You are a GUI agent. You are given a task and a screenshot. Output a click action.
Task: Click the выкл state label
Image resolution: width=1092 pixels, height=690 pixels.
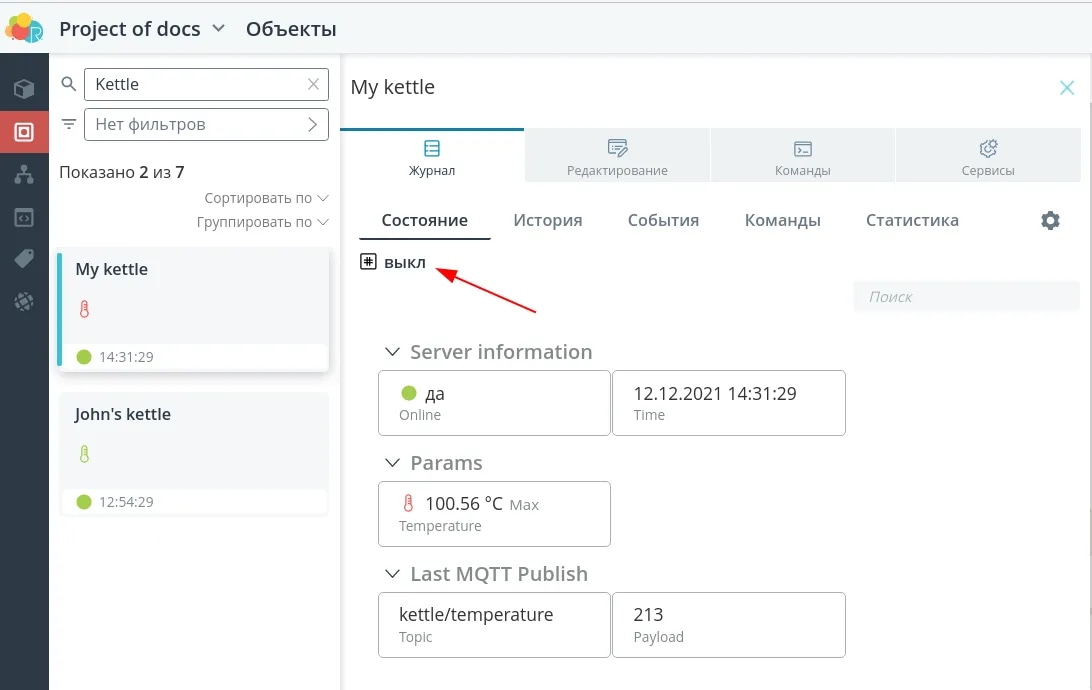pyautogui.click(x=405, y=262)
